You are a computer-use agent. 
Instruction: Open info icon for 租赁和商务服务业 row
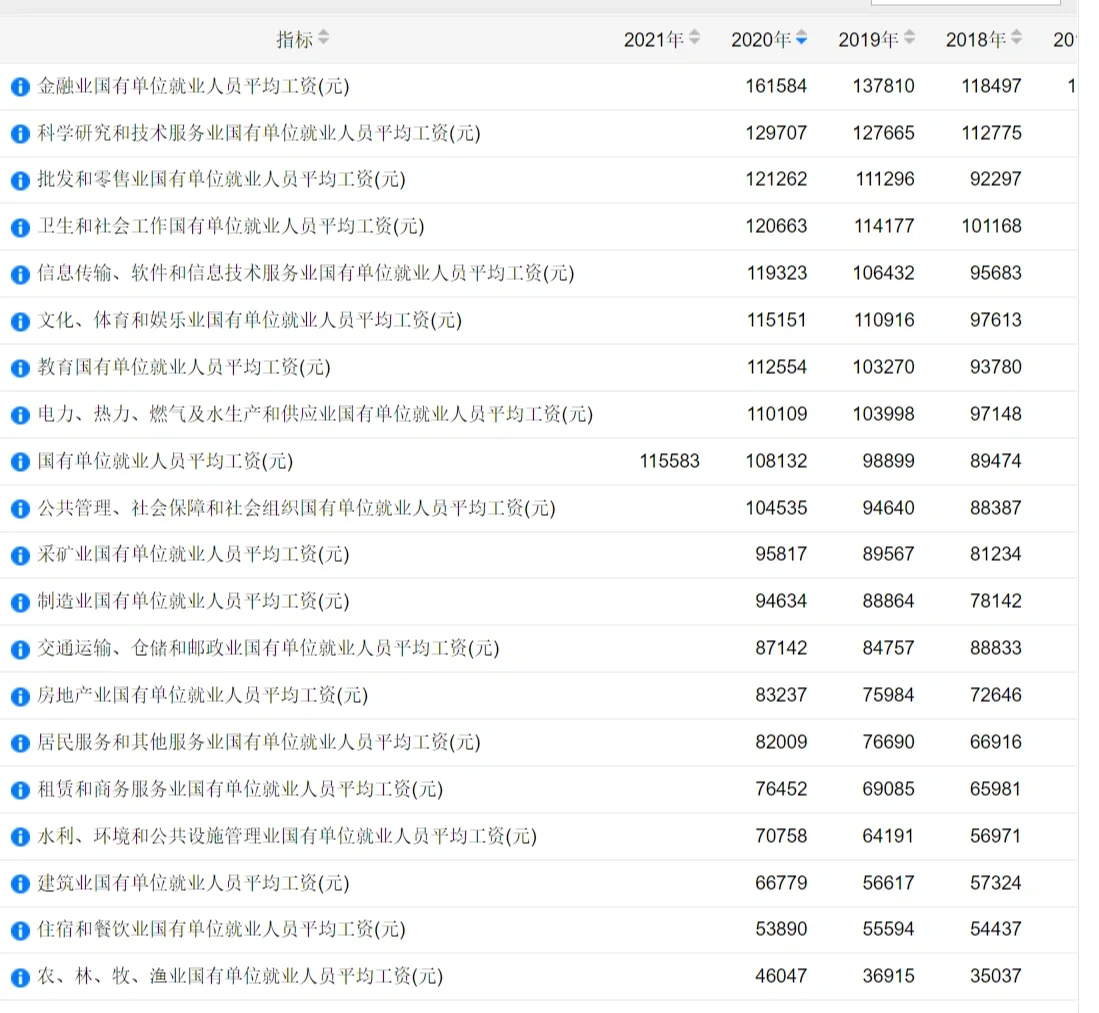[x=20, y=790]
